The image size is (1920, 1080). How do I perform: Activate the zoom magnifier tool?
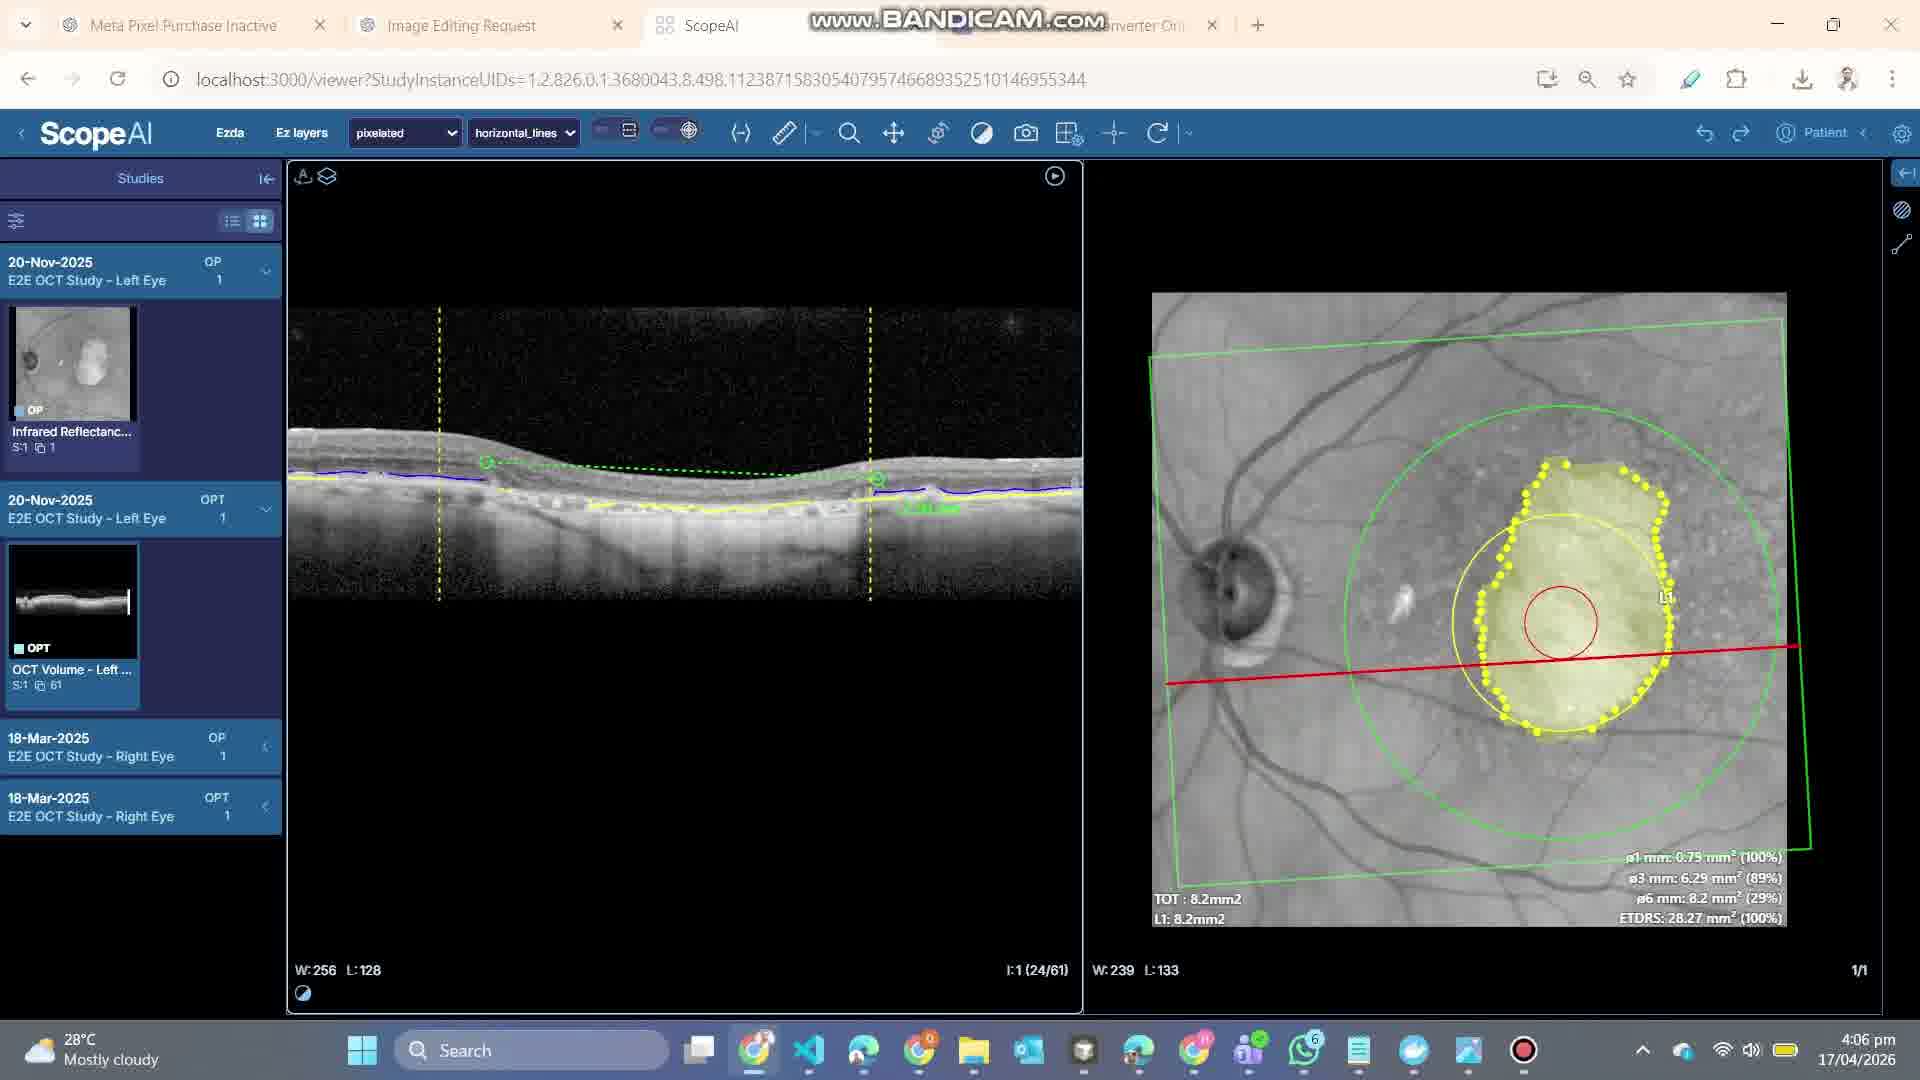pos(849,133)
